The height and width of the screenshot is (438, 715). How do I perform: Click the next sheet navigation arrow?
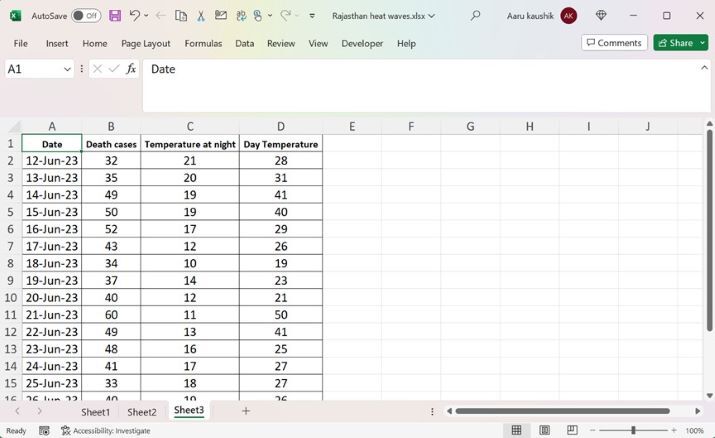click(40, 411)
